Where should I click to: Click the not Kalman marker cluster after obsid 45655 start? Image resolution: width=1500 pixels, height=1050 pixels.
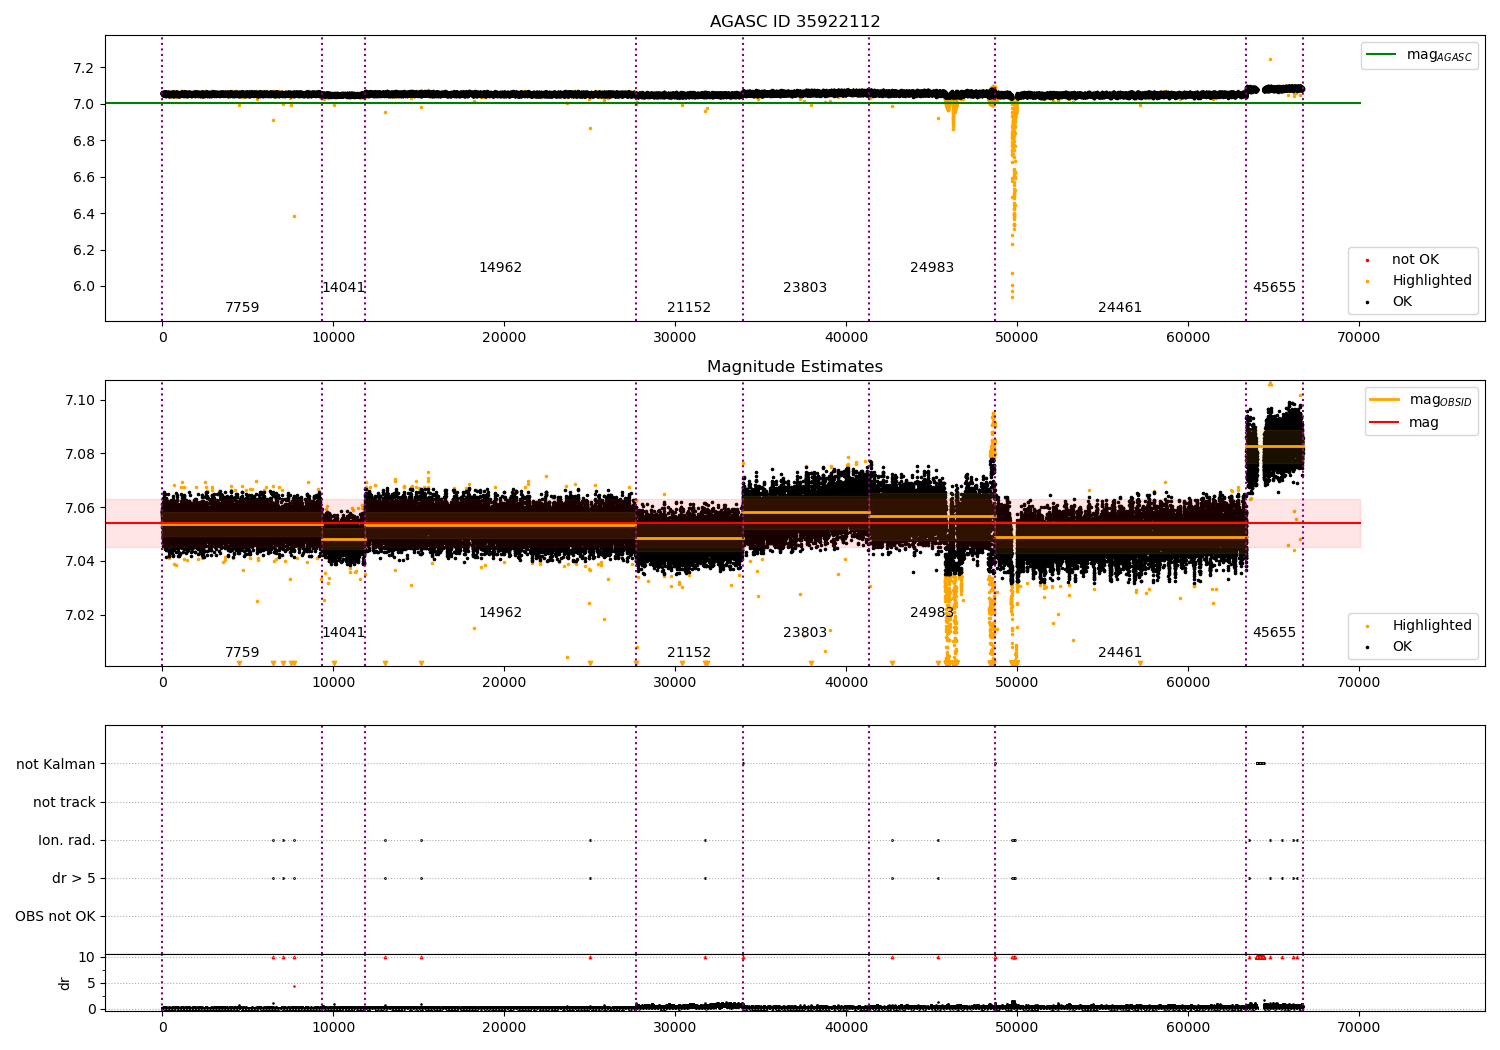coord(1261,764)
